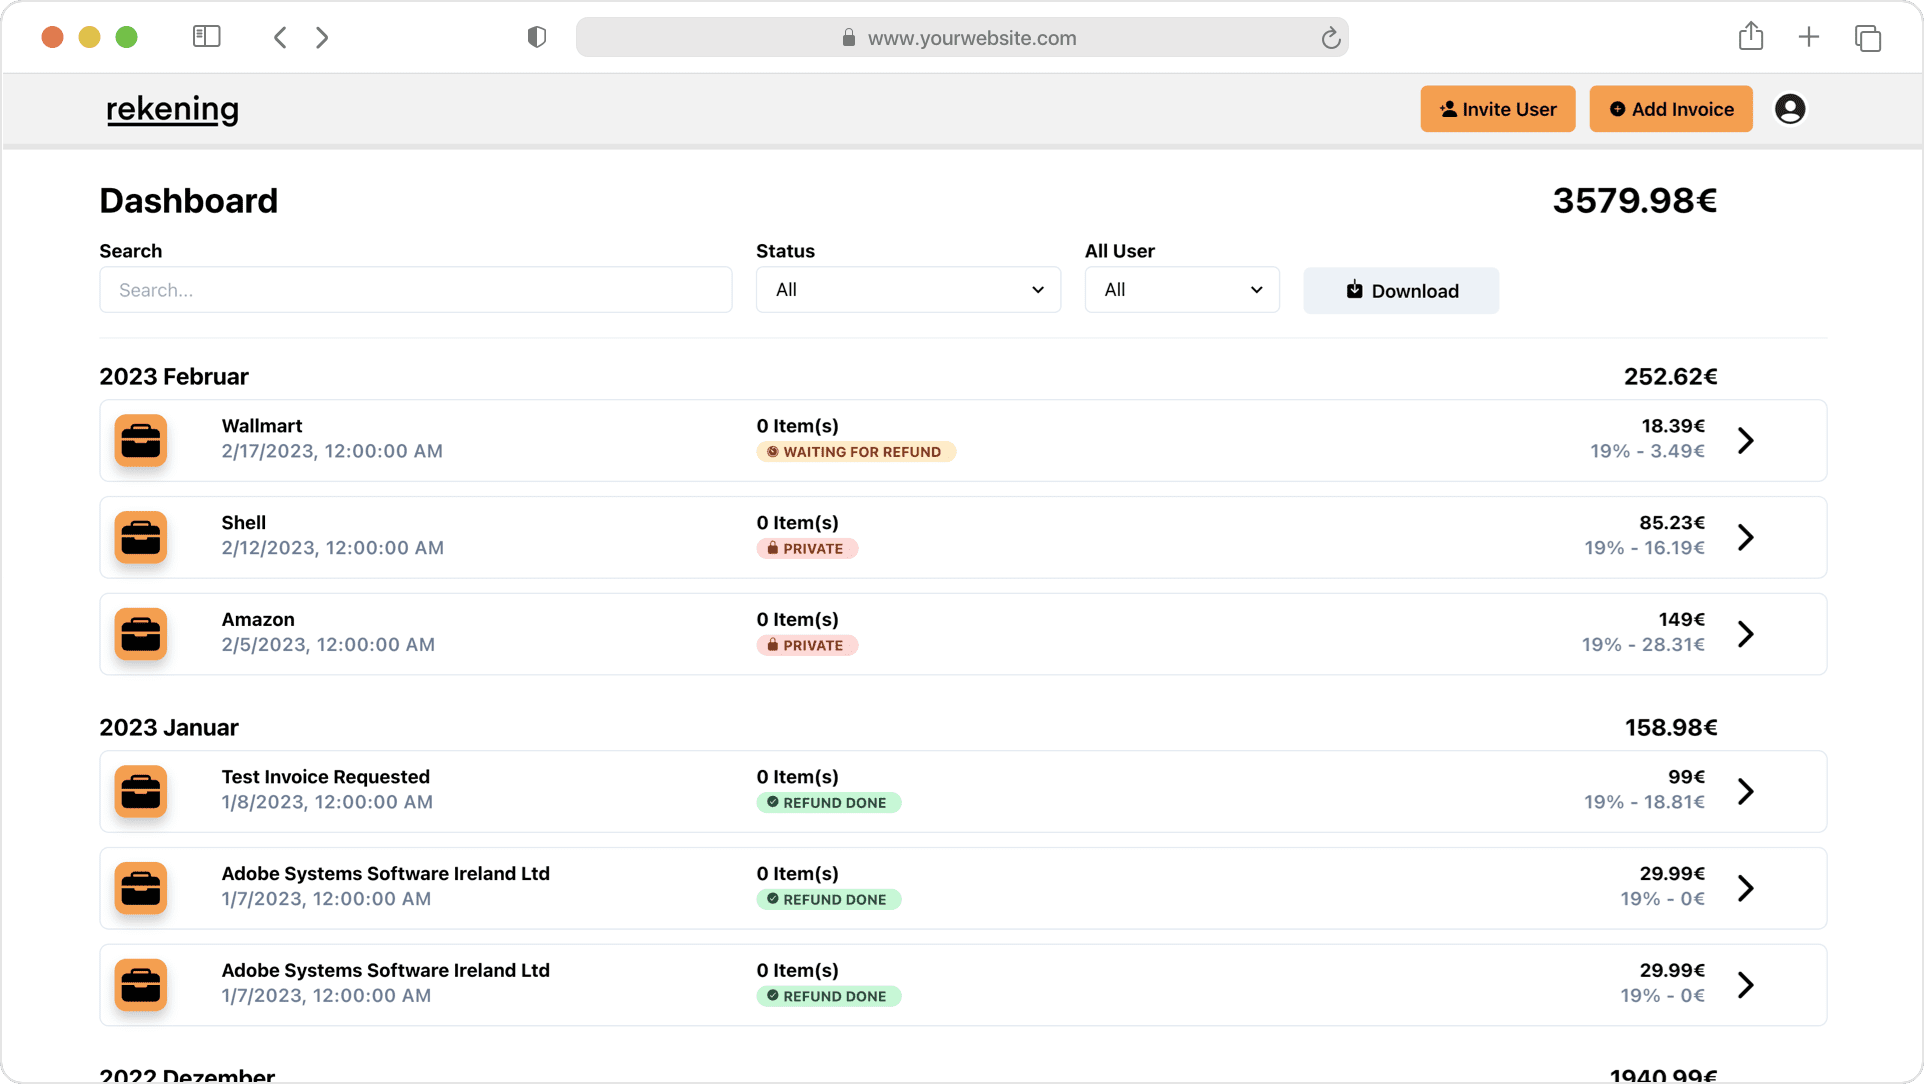
Task: Open the Wallmart invoice chevron arrow
Action: point(1745,441)
